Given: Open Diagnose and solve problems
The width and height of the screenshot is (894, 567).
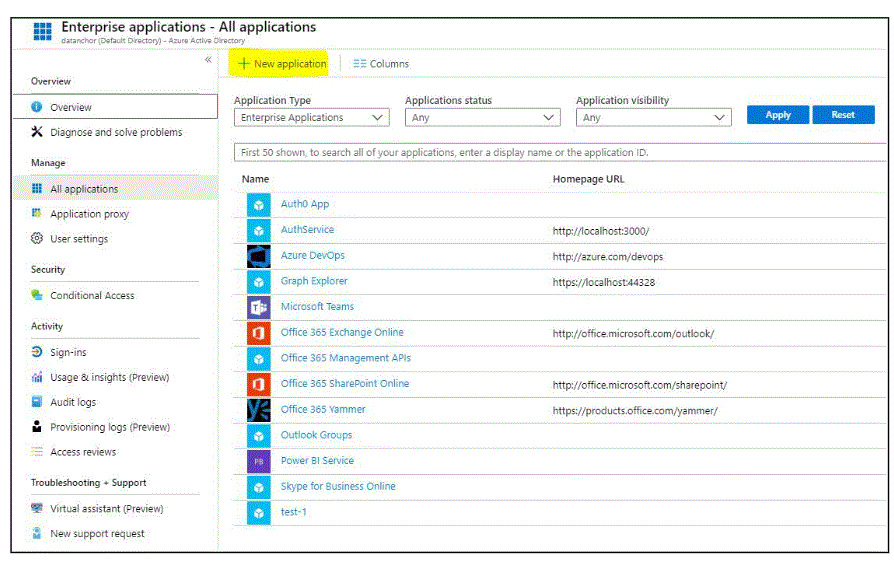Looking at the screenshot, I should click(115, 132).
